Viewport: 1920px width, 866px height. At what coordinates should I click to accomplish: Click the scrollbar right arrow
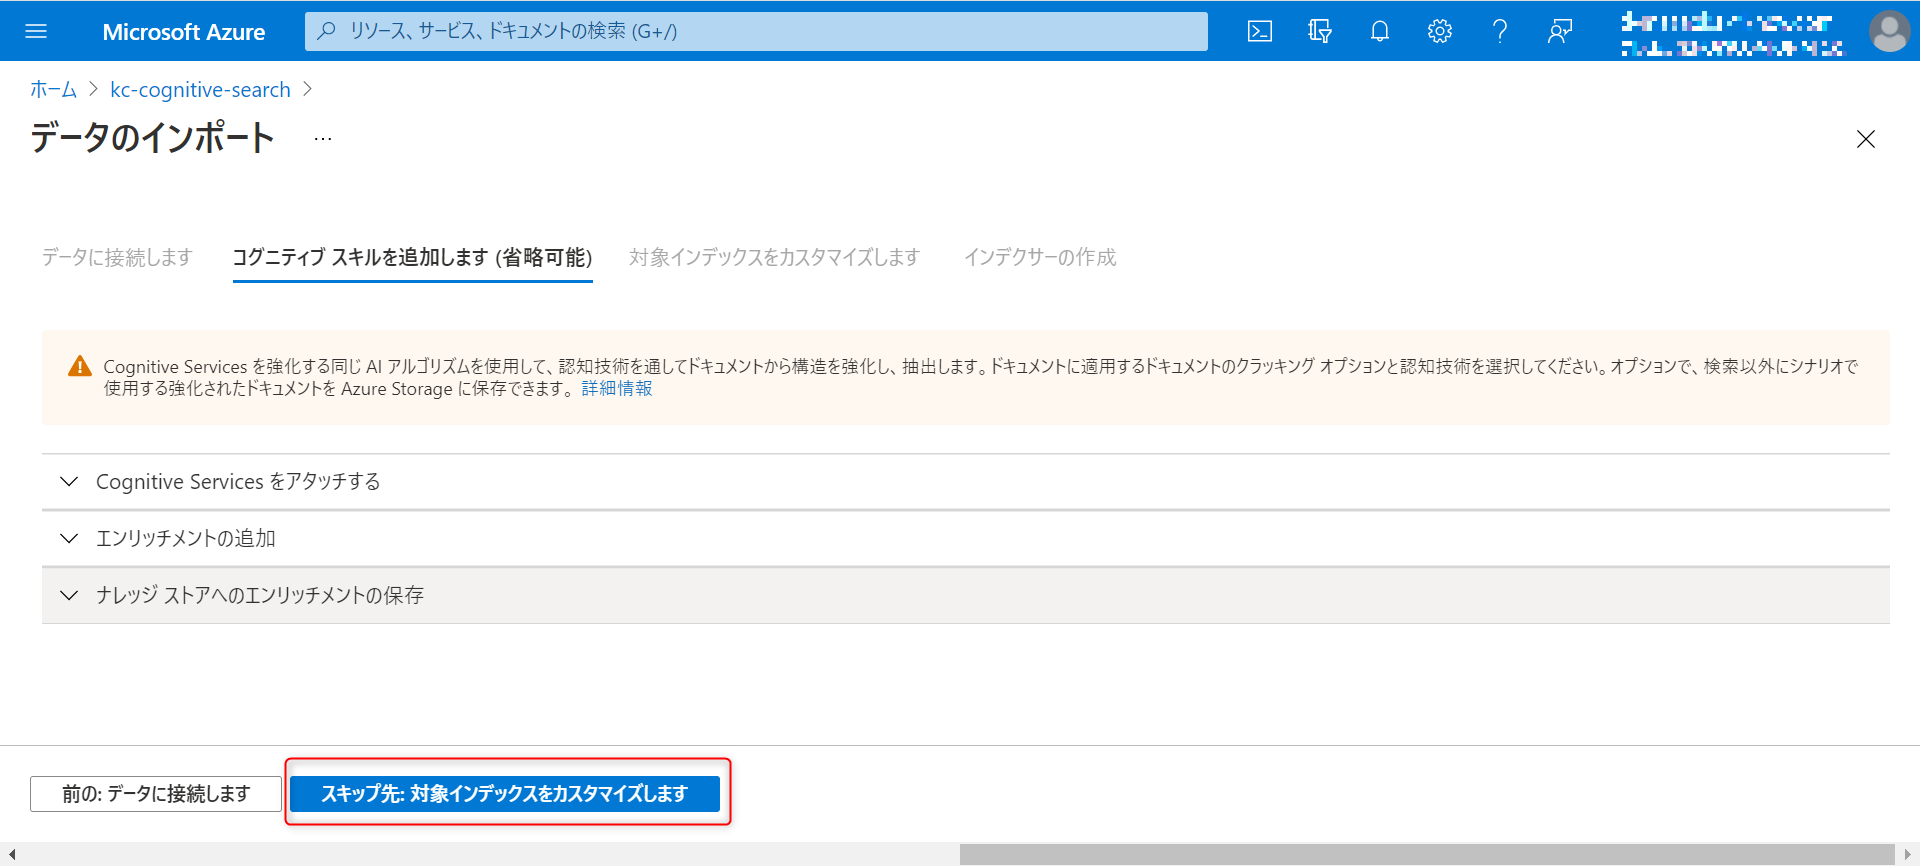tap(1908, 854)
